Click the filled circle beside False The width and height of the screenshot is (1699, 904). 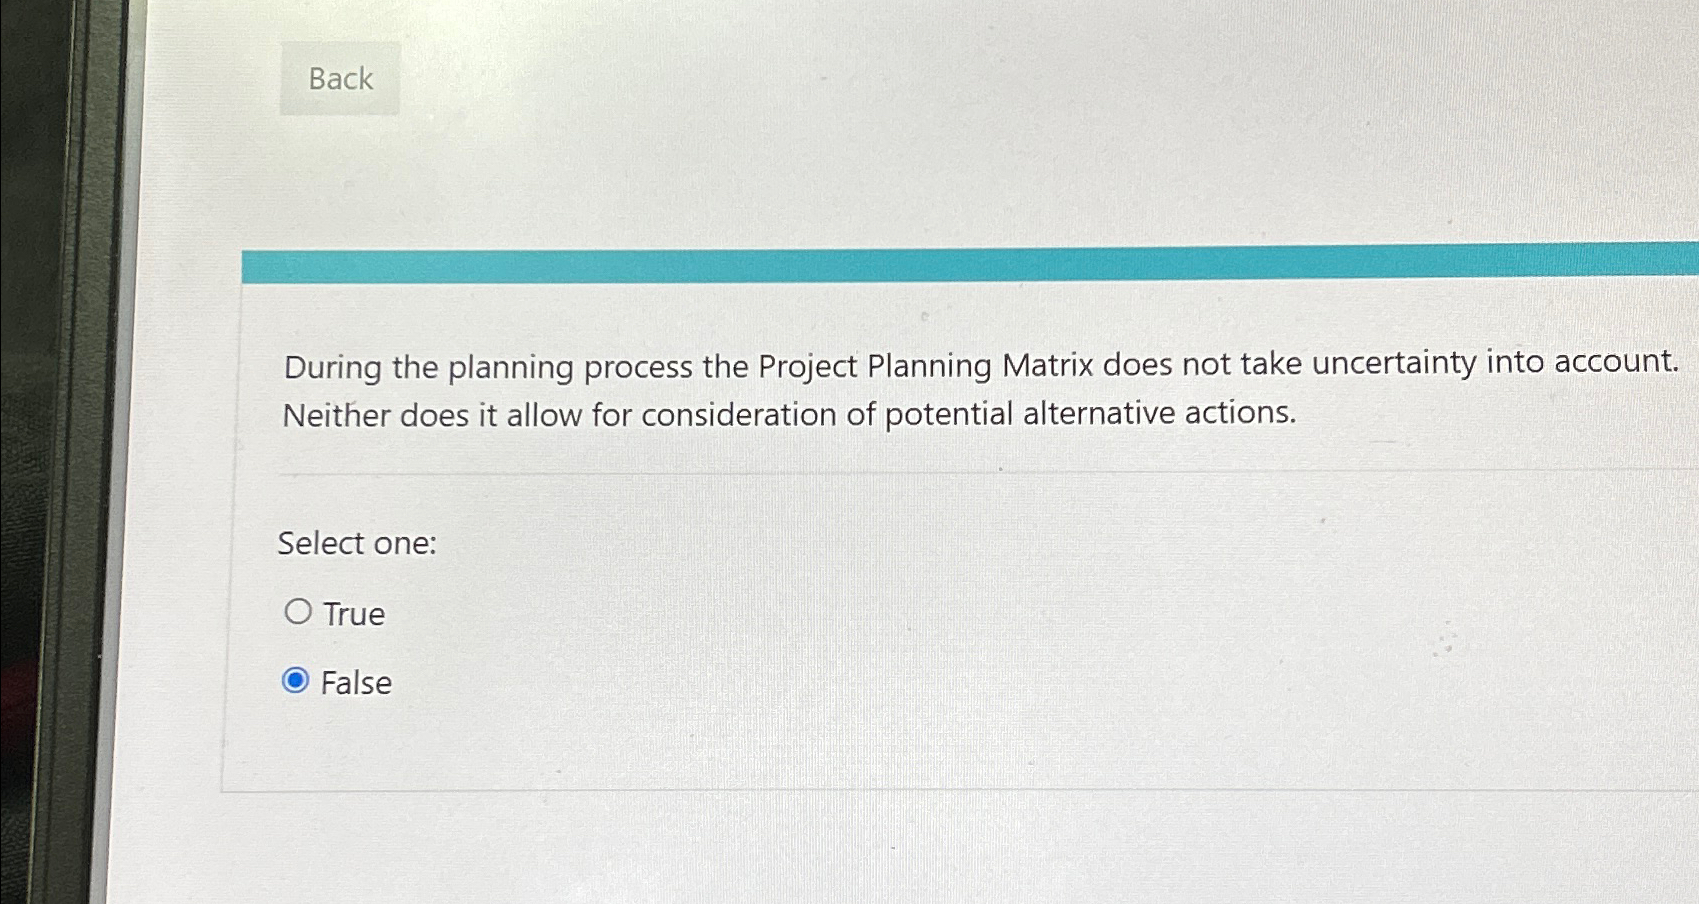(295, 681)
